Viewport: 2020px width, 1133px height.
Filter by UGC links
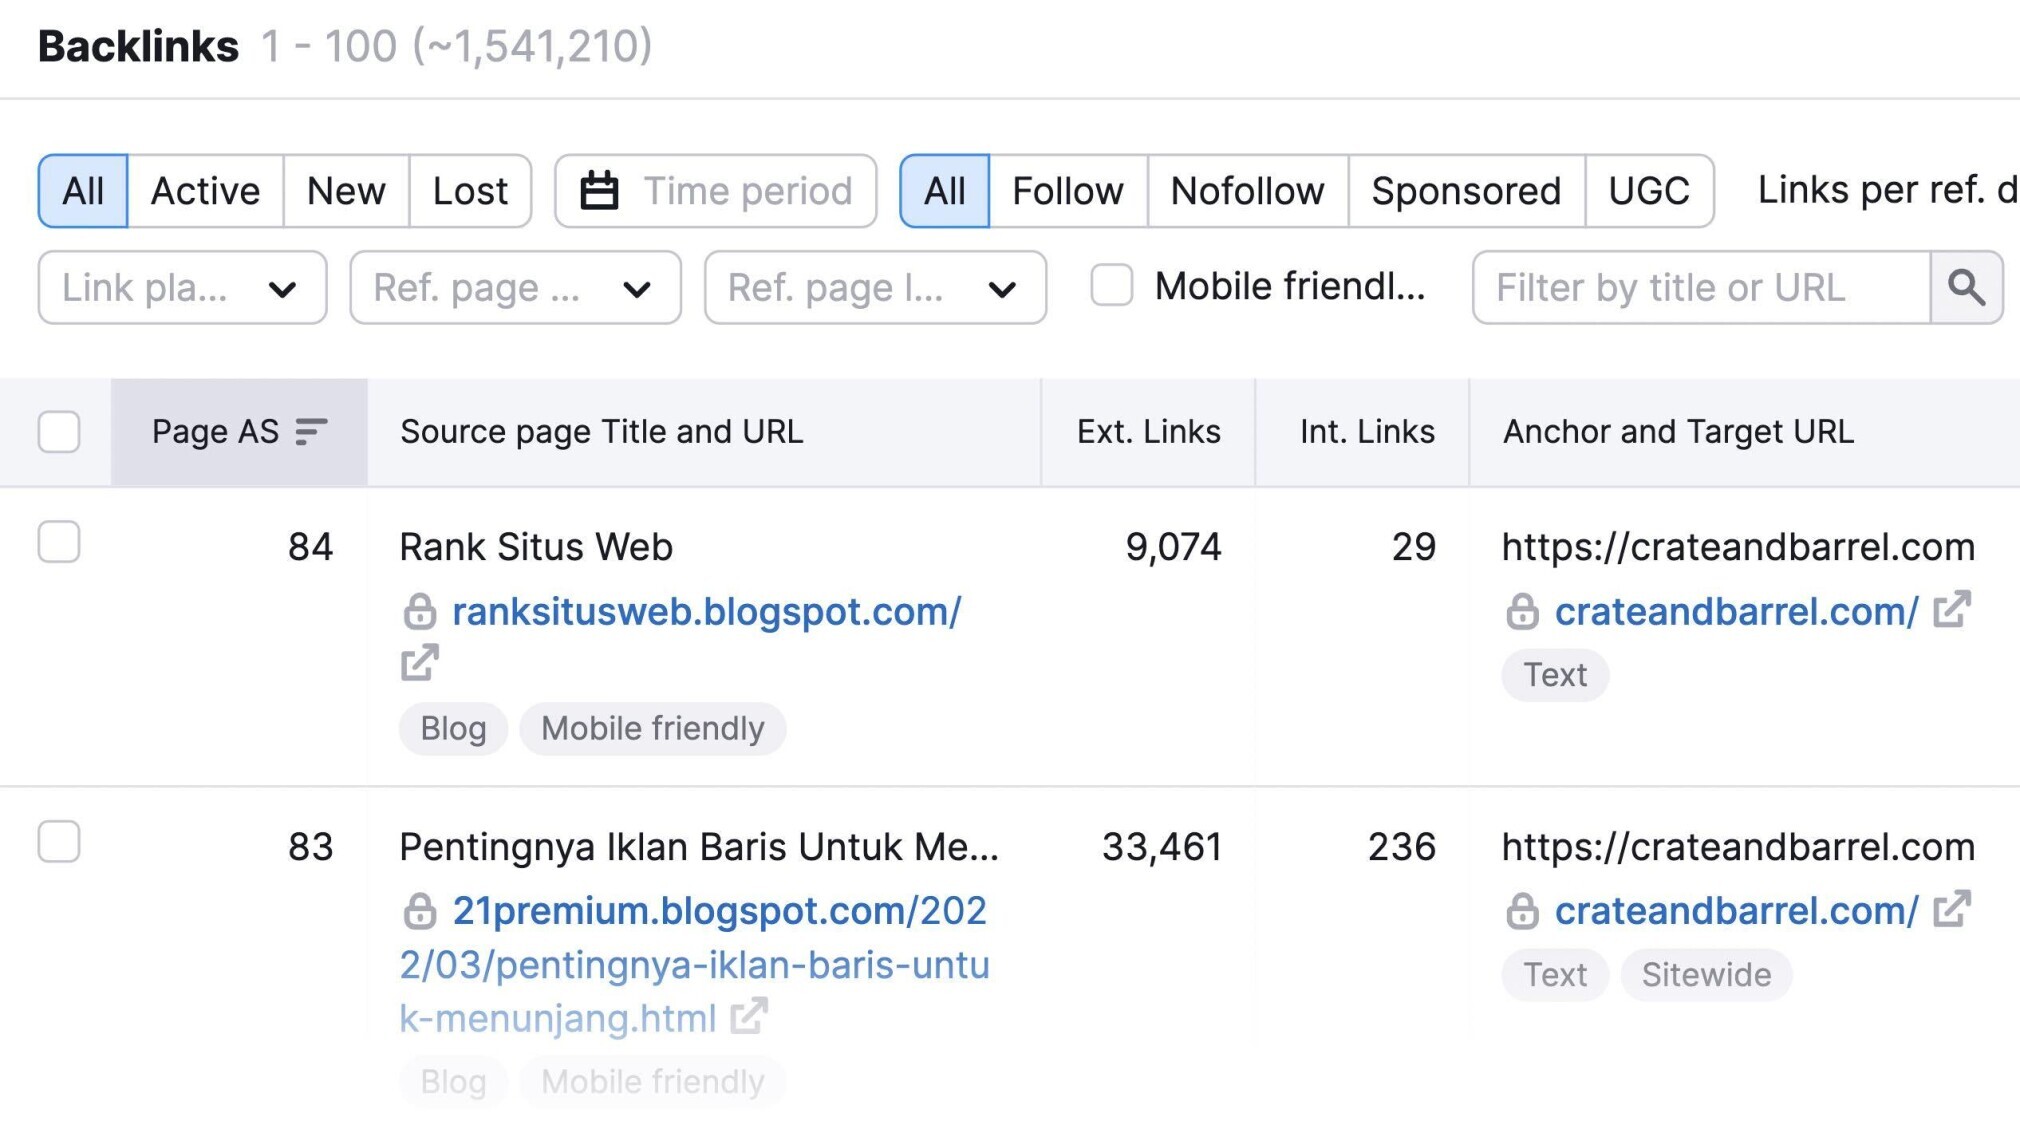click(1649, 191)
